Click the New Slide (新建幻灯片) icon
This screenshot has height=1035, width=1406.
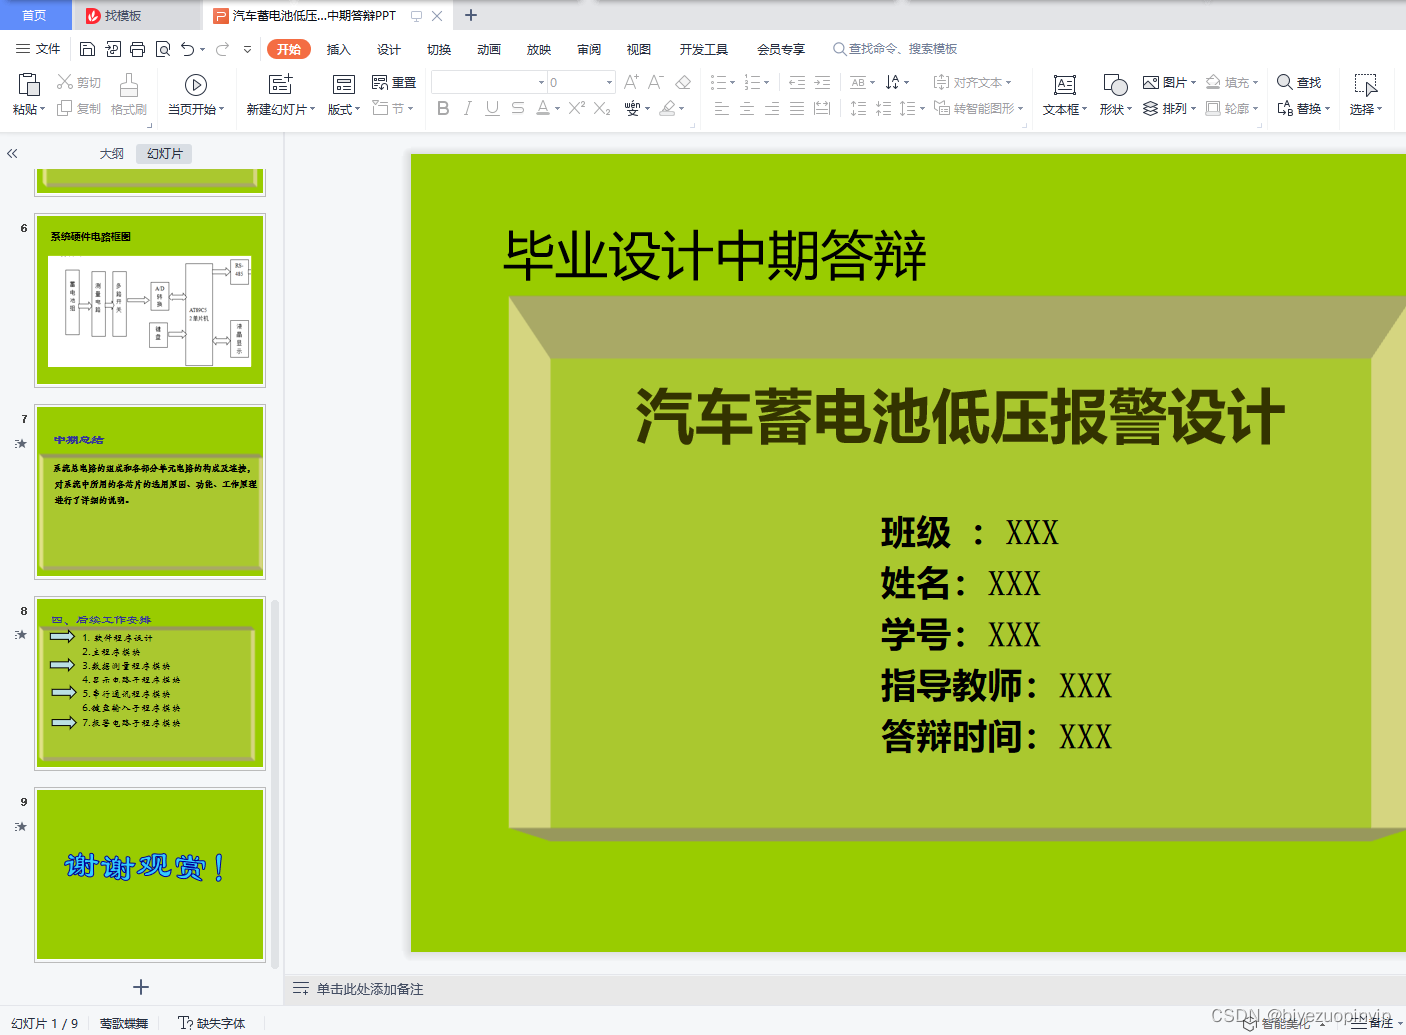tap(281, 85)
